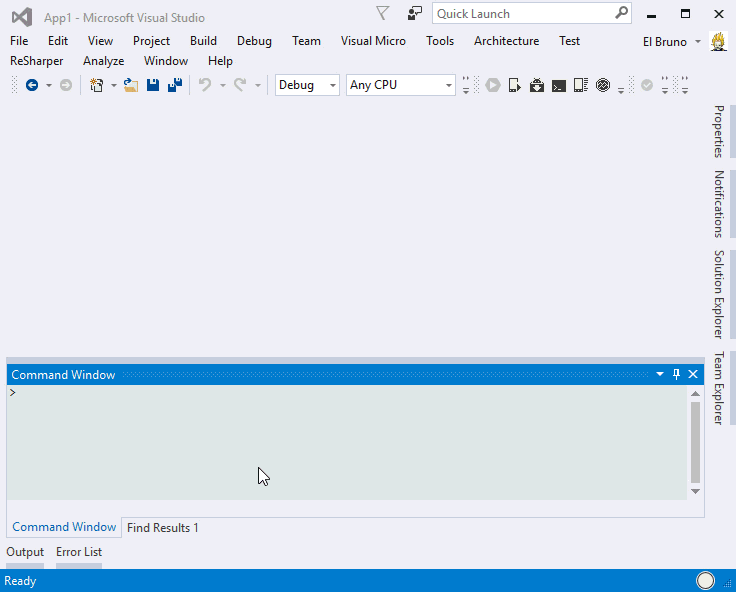Image resolution: width=736 pixels, height=592 pixels.
Task: Close the Command Window panel
Action: 693,374
